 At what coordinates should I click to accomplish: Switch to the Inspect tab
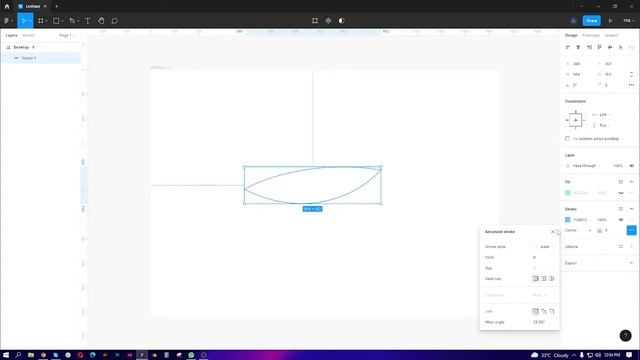[x=611, y=36]
